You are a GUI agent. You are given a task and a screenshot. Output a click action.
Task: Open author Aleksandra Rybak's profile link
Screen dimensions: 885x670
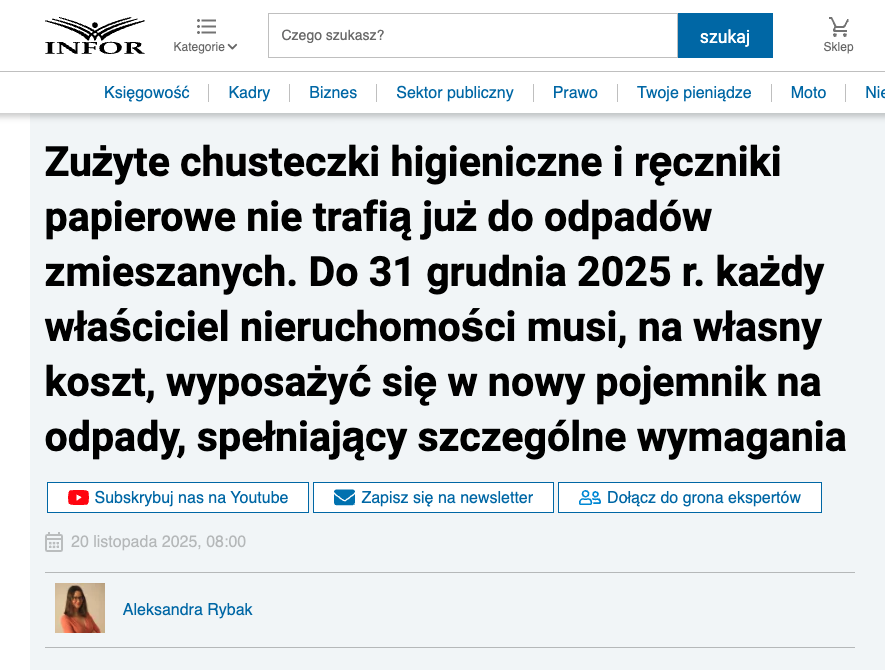click(x=188, y=609)
